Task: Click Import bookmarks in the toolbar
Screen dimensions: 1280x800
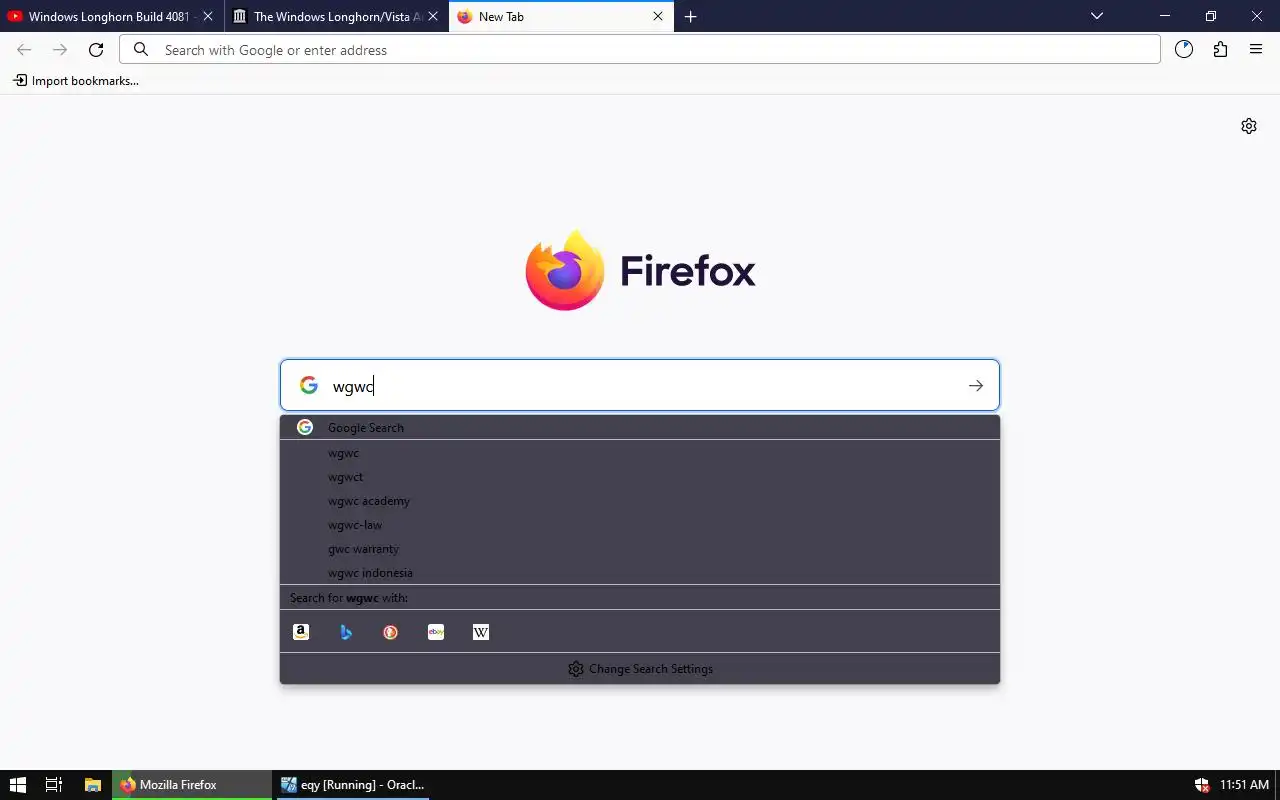Action: coord(76,81)
